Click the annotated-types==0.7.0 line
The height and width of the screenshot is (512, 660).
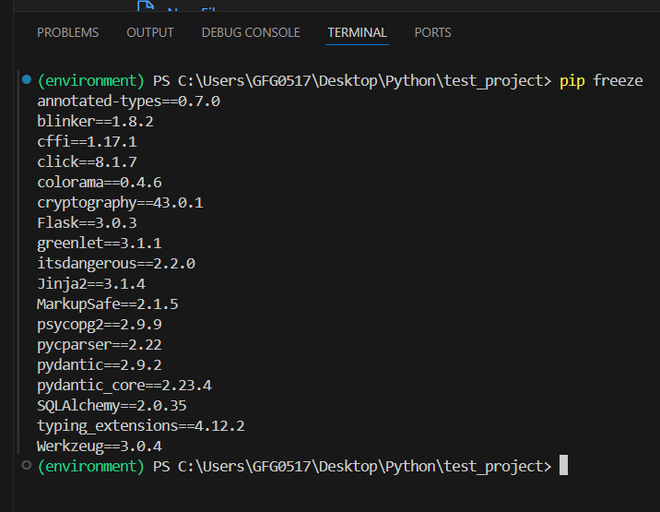pos(128,101)
